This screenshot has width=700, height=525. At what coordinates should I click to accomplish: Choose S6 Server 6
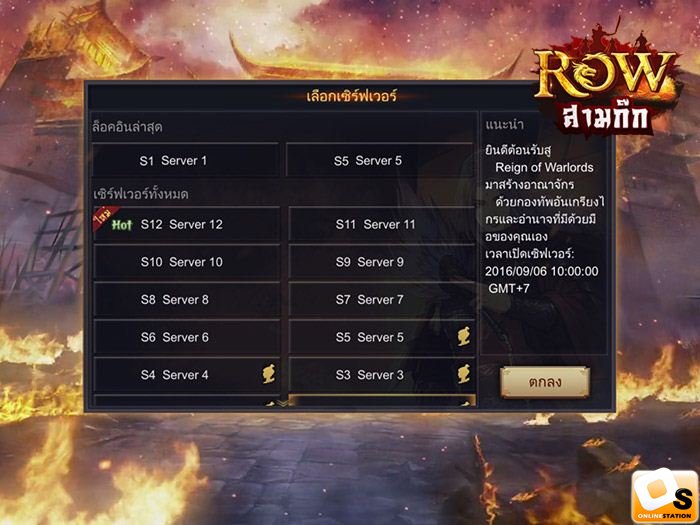point(187,337)
